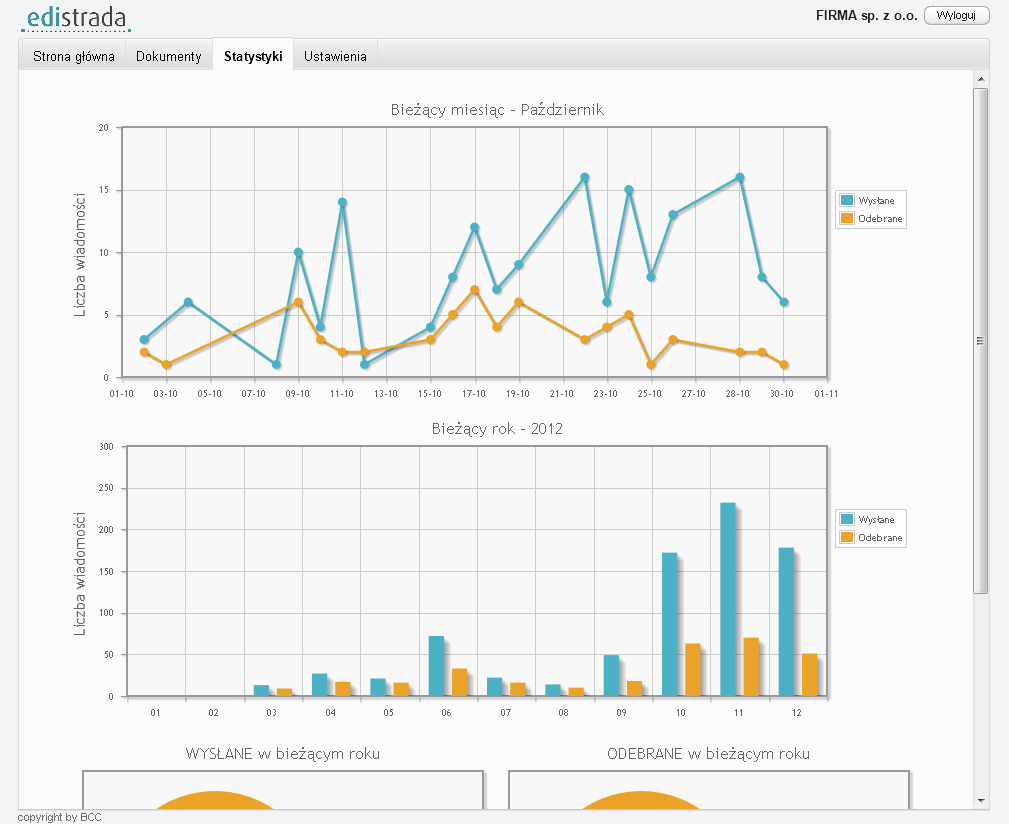Click the 'WYSŁANE w bieżącym roku' heading

pyautogui.click(x=282, y=754)
